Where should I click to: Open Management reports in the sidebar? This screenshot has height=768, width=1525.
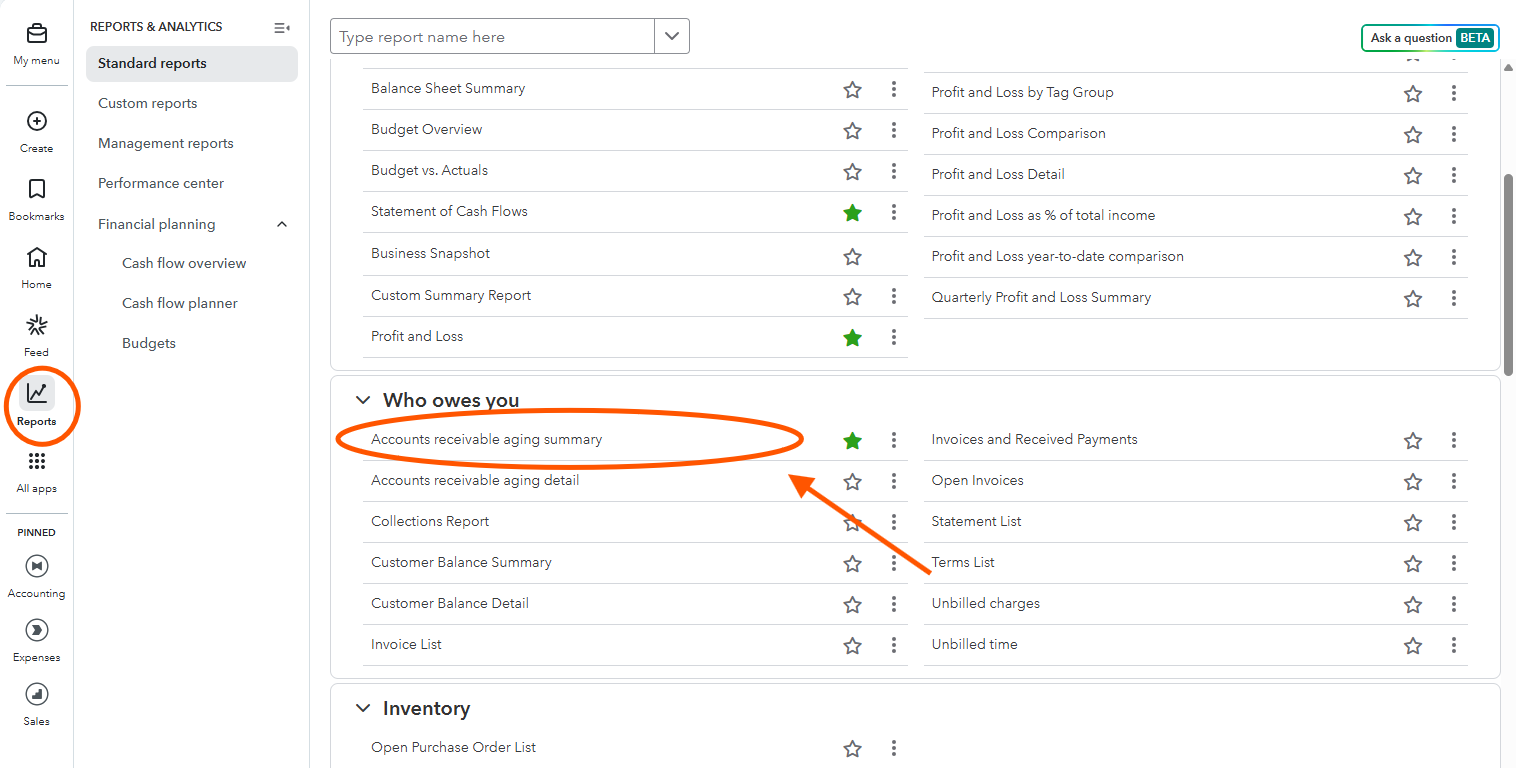coord(165,143)
